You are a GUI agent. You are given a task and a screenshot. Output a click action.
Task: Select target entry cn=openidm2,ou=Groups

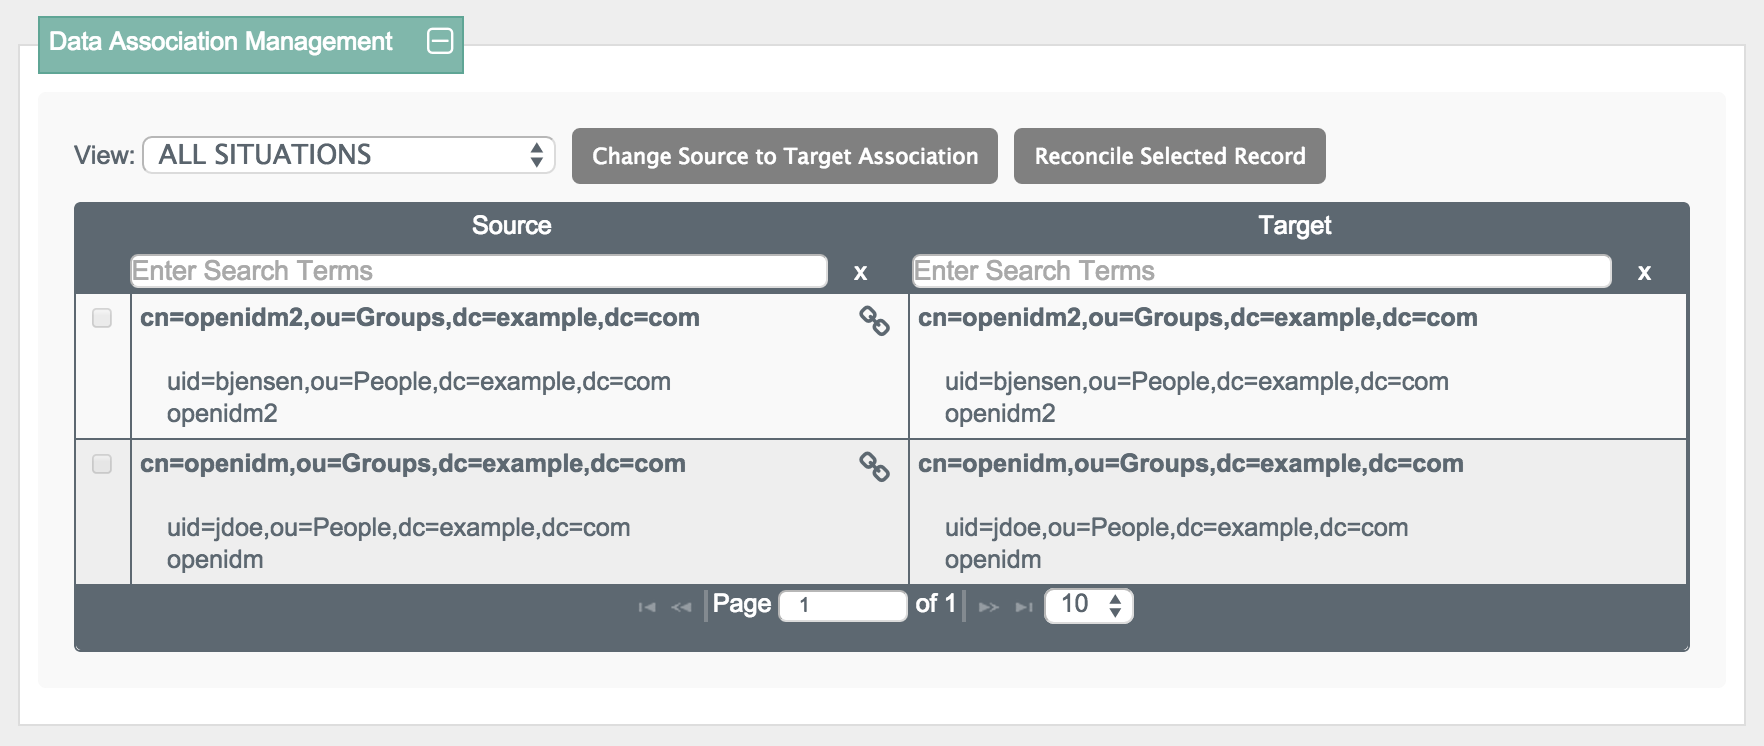point(1197,318)
